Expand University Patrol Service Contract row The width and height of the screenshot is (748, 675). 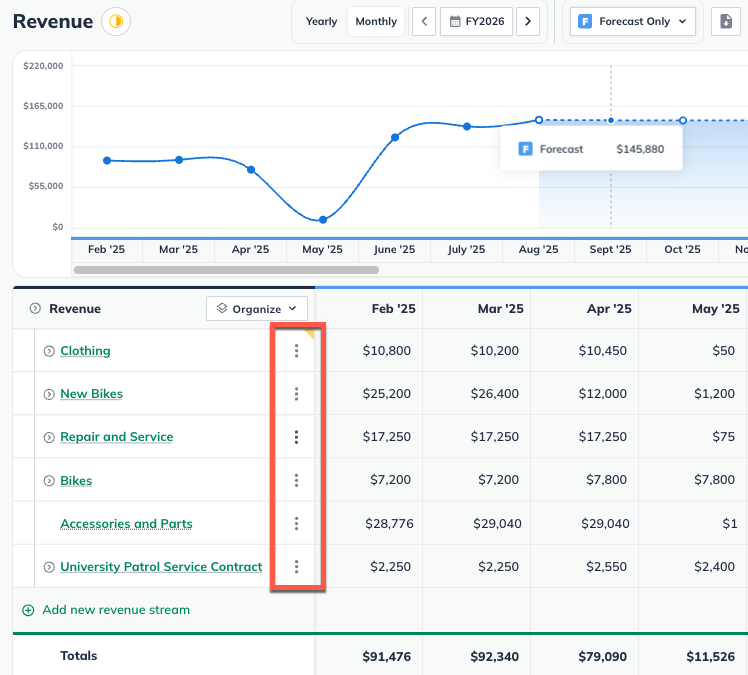point(49,567)
